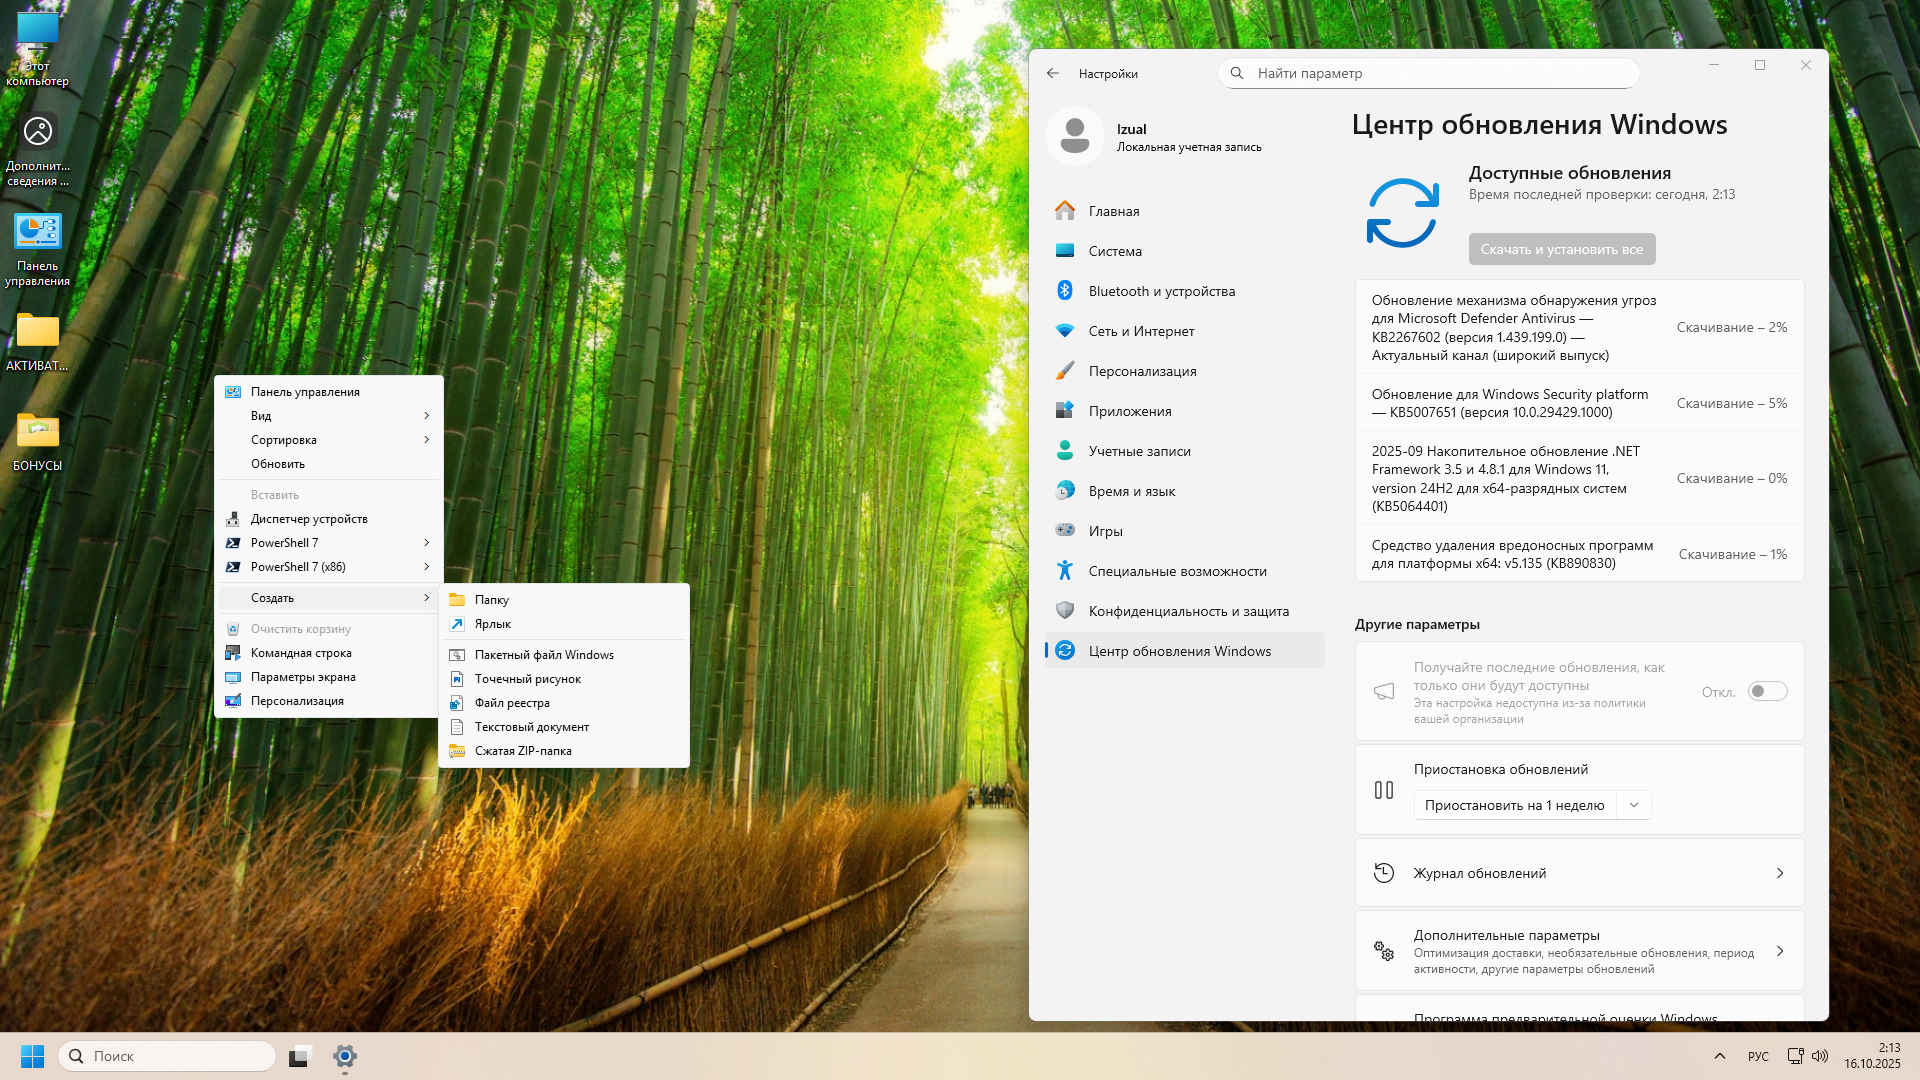Expand the pause updates duration dropdown
The image size is (1920, 1080).
(1634, 805)
